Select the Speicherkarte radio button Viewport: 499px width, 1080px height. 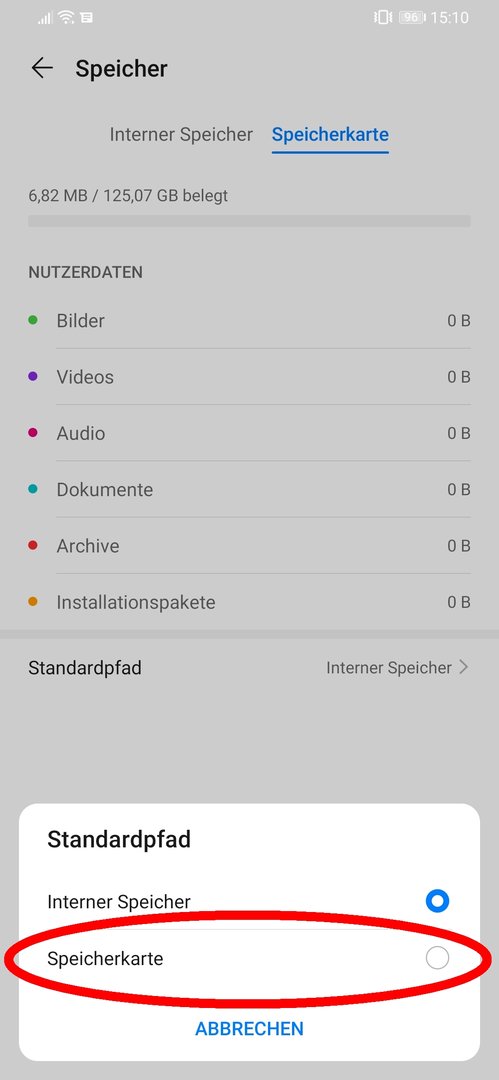pyautogui.click(x=437, y=957)
